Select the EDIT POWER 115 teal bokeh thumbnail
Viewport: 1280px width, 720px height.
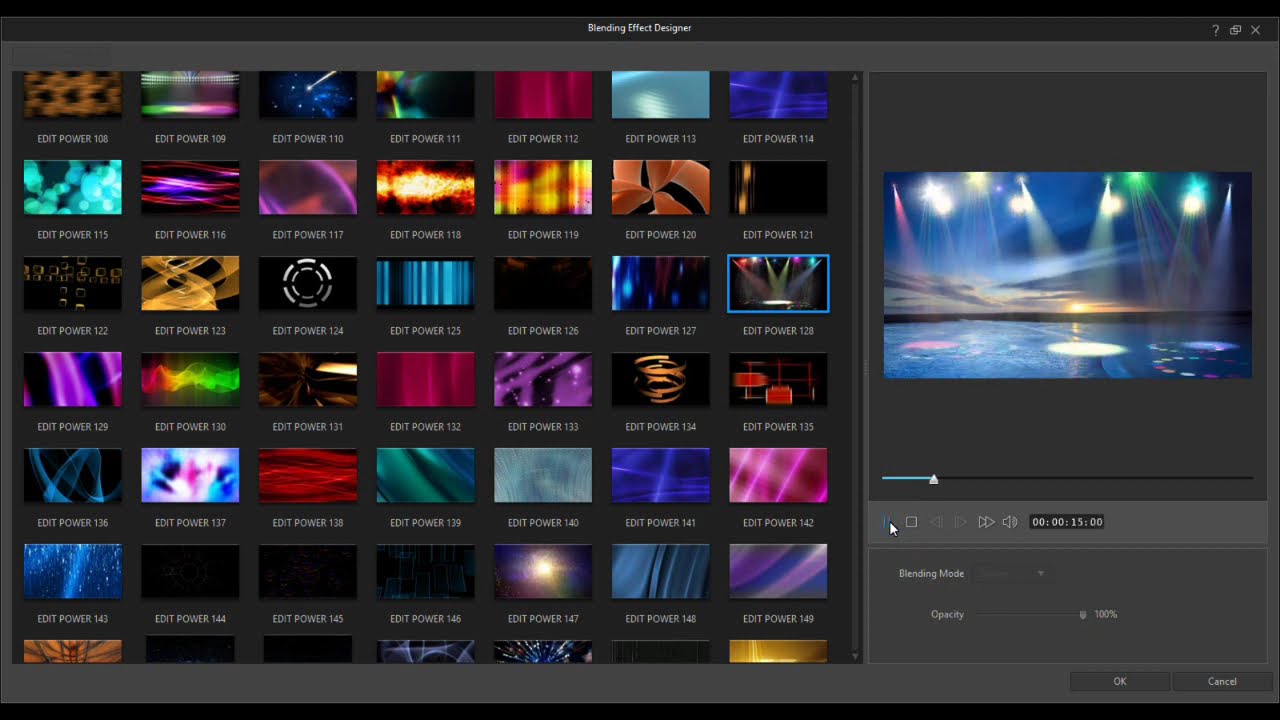[73, 187]
